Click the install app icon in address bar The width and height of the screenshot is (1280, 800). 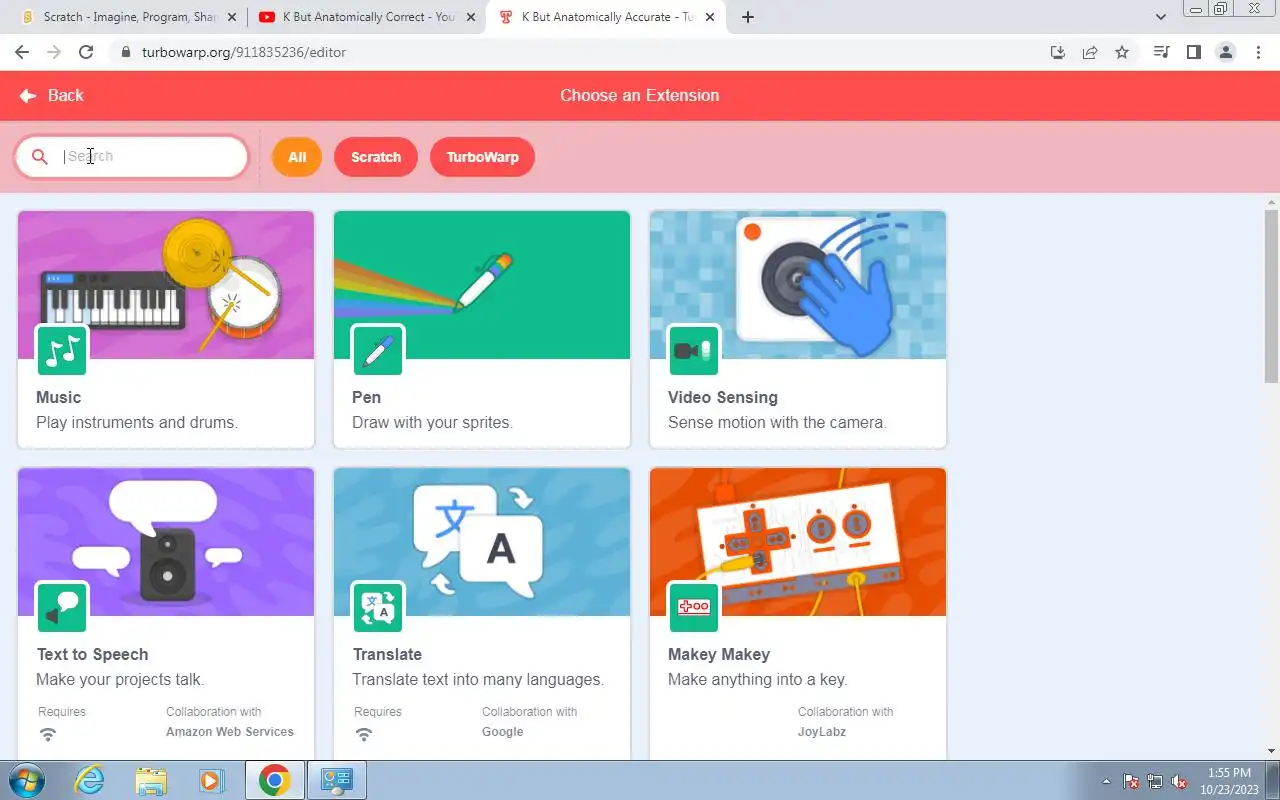1058,52
